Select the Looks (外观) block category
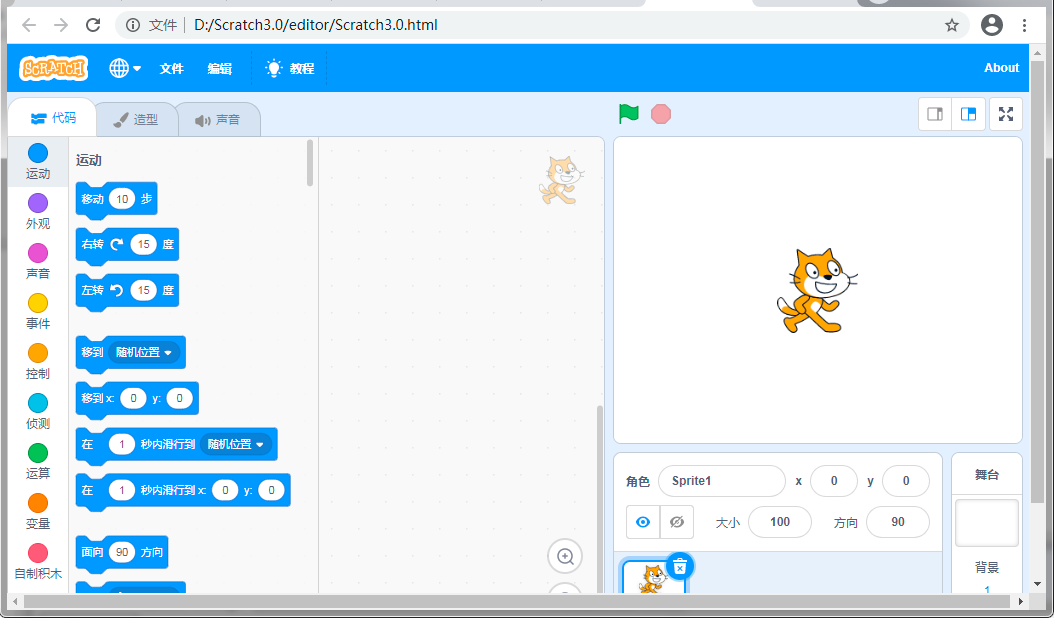This screenshot has height=619, width=1055. (x=37, y=212)
